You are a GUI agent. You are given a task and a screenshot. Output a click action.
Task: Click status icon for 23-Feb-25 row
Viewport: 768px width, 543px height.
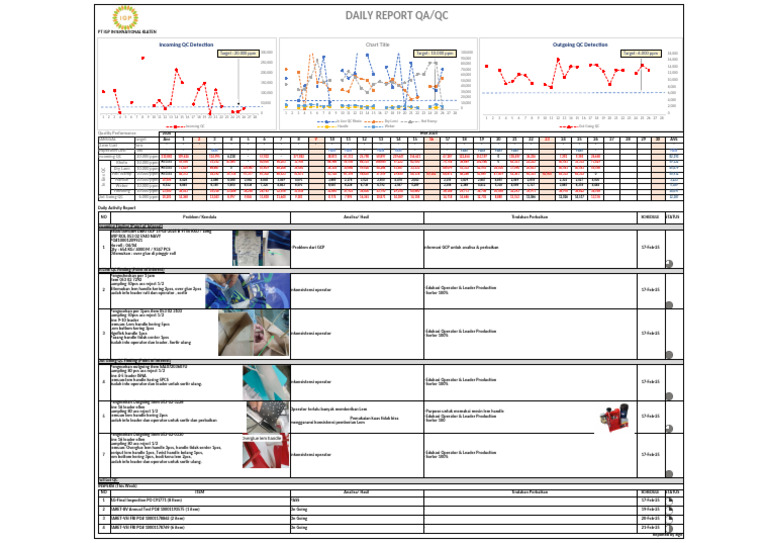(671, 528)
